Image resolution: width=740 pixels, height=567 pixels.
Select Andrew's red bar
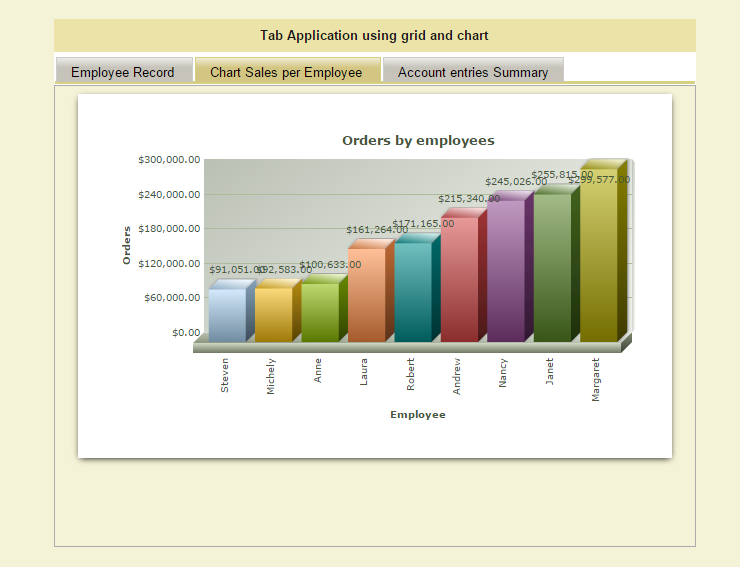(459, 280)
